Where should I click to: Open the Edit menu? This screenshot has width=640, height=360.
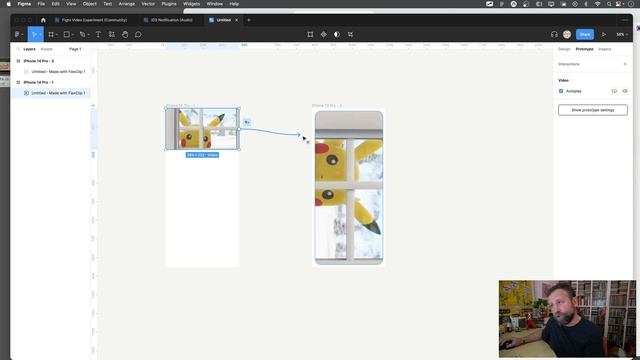[56, 4]
